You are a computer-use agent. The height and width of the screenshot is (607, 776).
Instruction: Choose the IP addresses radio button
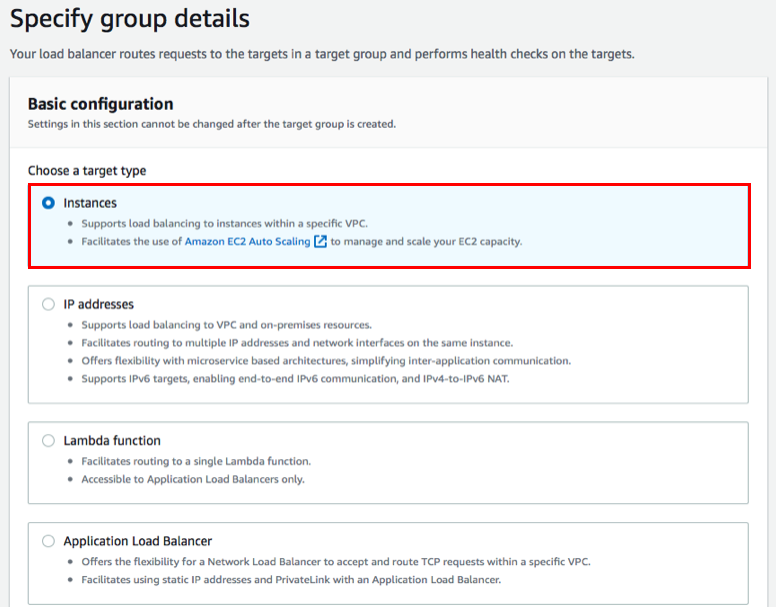click(48, 304)
